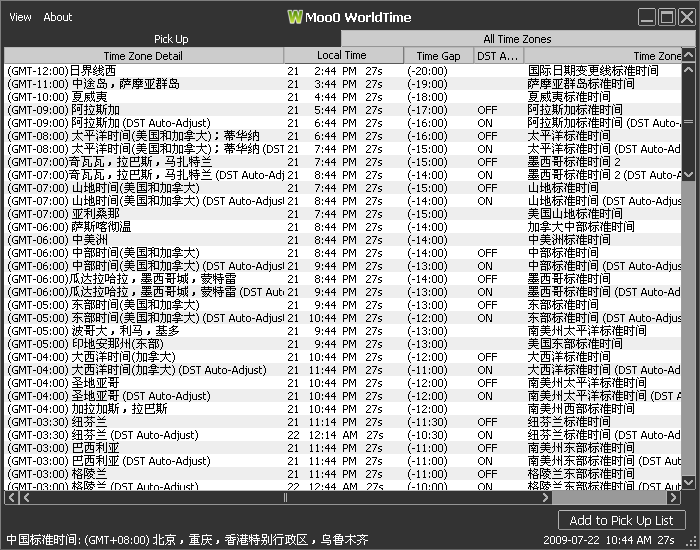Click the time zone name 萨摩亚群岛标准时间

click(581, 83)
